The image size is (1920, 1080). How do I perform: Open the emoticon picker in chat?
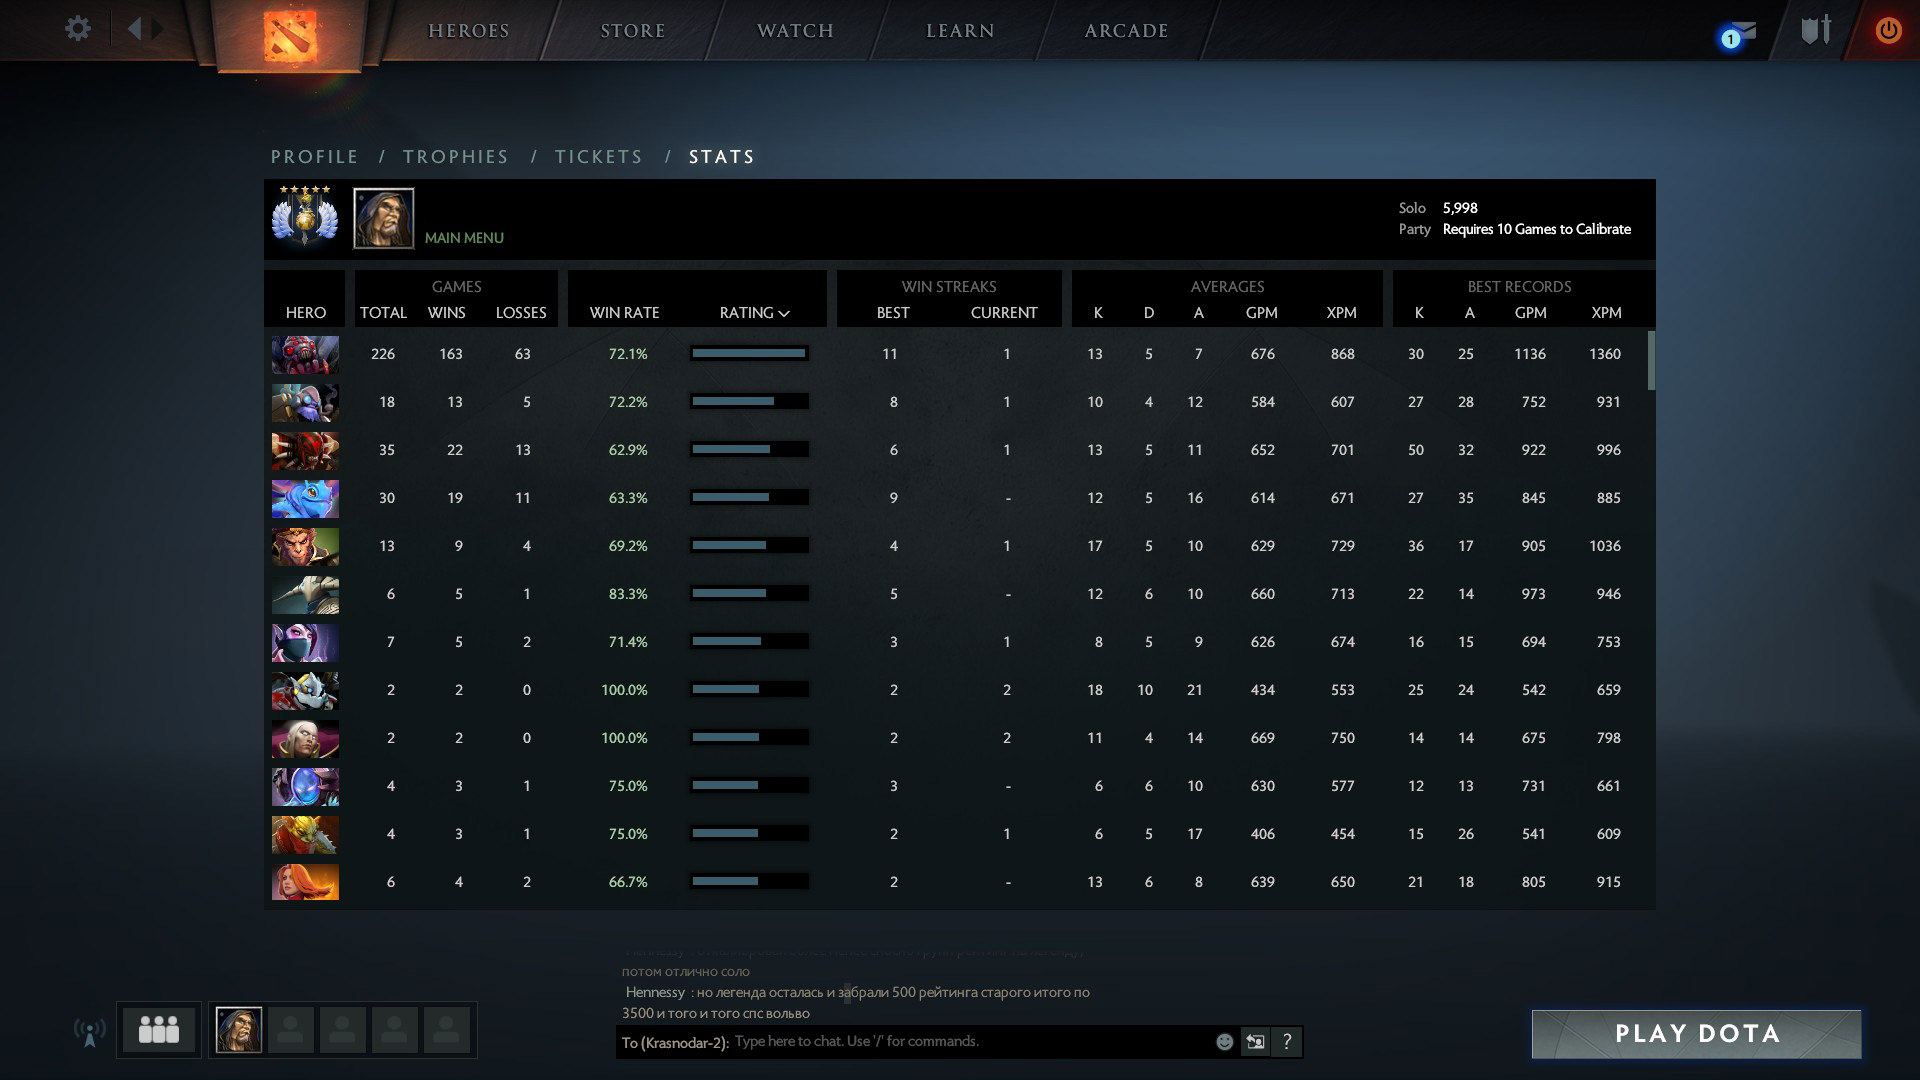tap(1224, 1042)
